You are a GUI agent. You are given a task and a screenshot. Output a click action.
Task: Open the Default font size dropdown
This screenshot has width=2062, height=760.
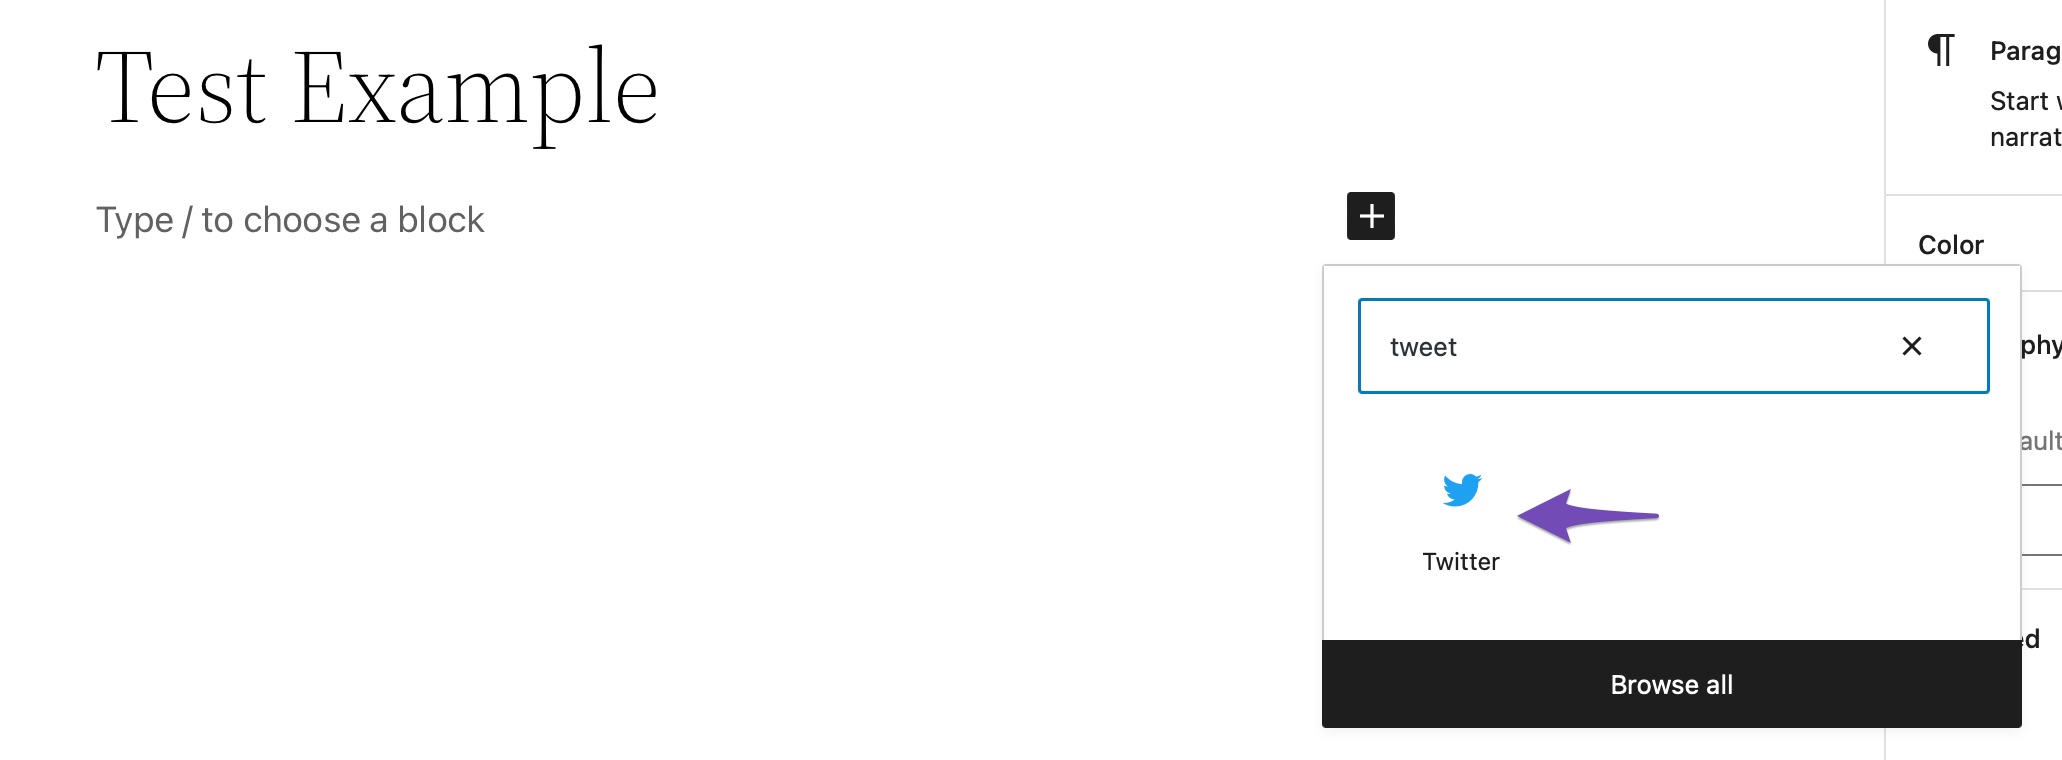pos(2041,441)
